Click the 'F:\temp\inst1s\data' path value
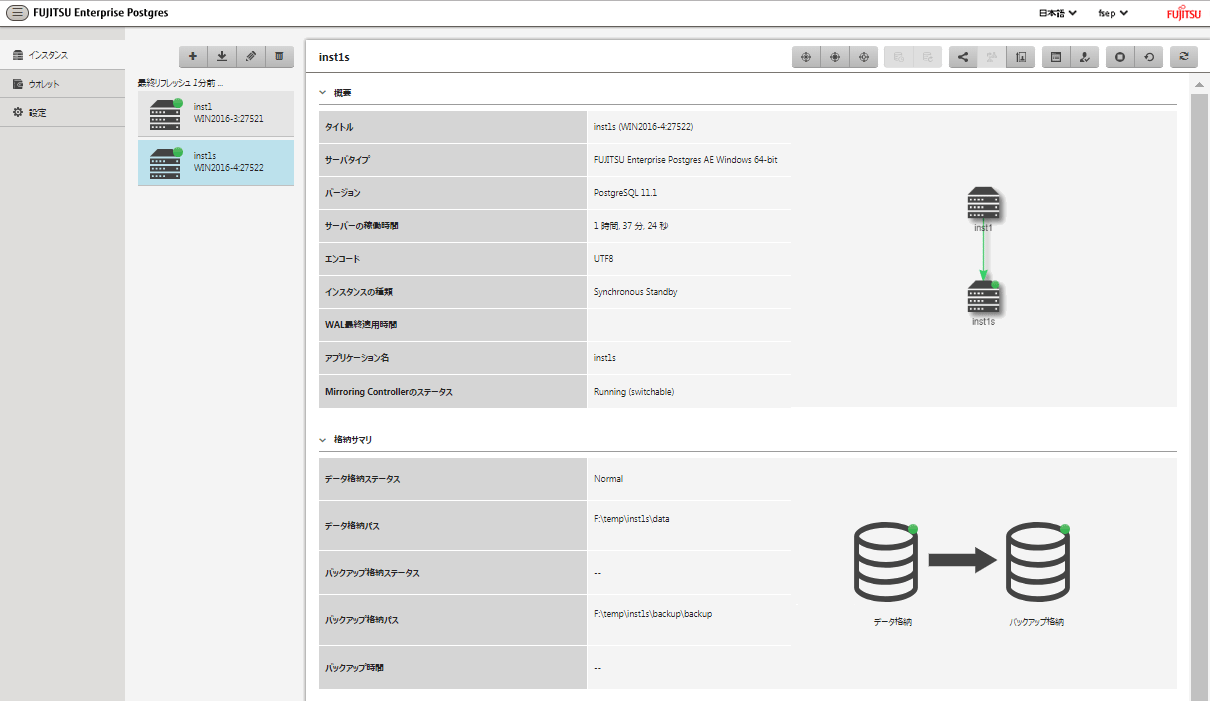The width and height of the screenshot is (1210, 701). pos(631,519)
